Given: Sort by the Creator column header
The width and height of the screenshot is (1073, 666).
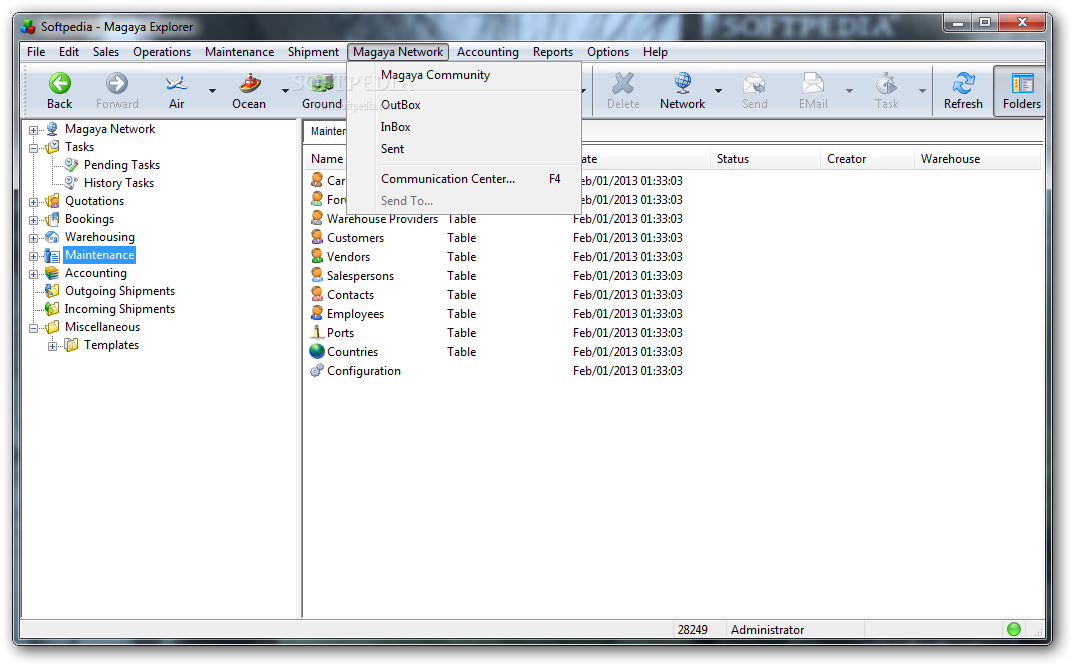Looking at the screenshot, I should [x=867, y=159].
